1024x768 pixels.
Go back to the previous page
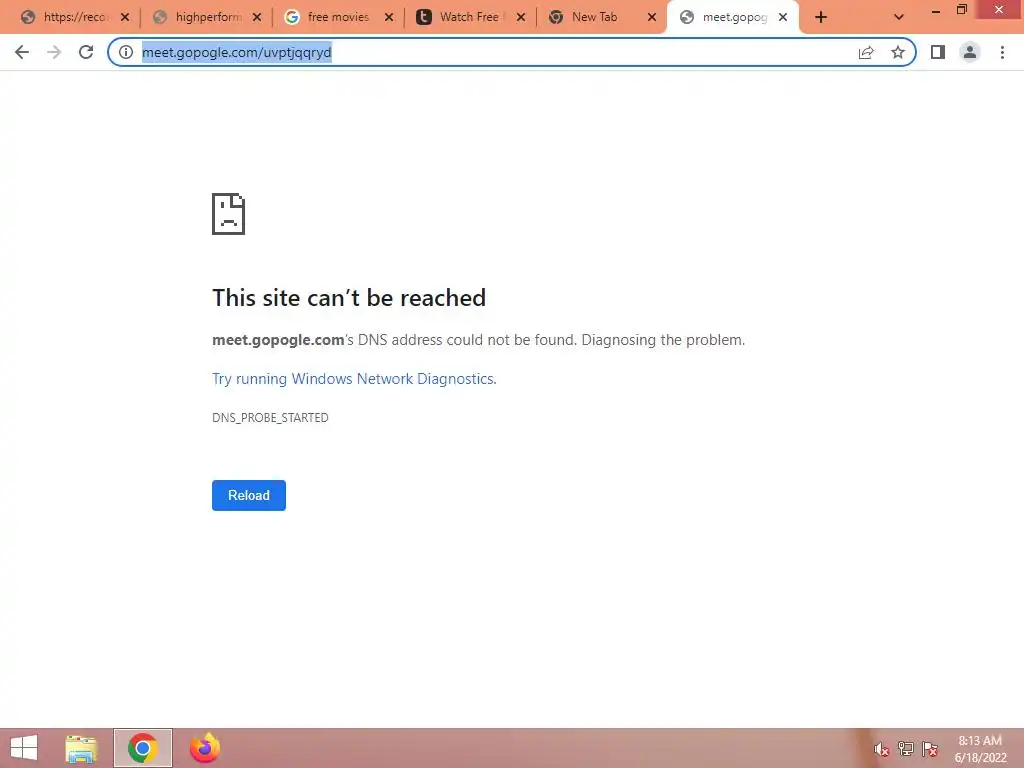(22, 52)
